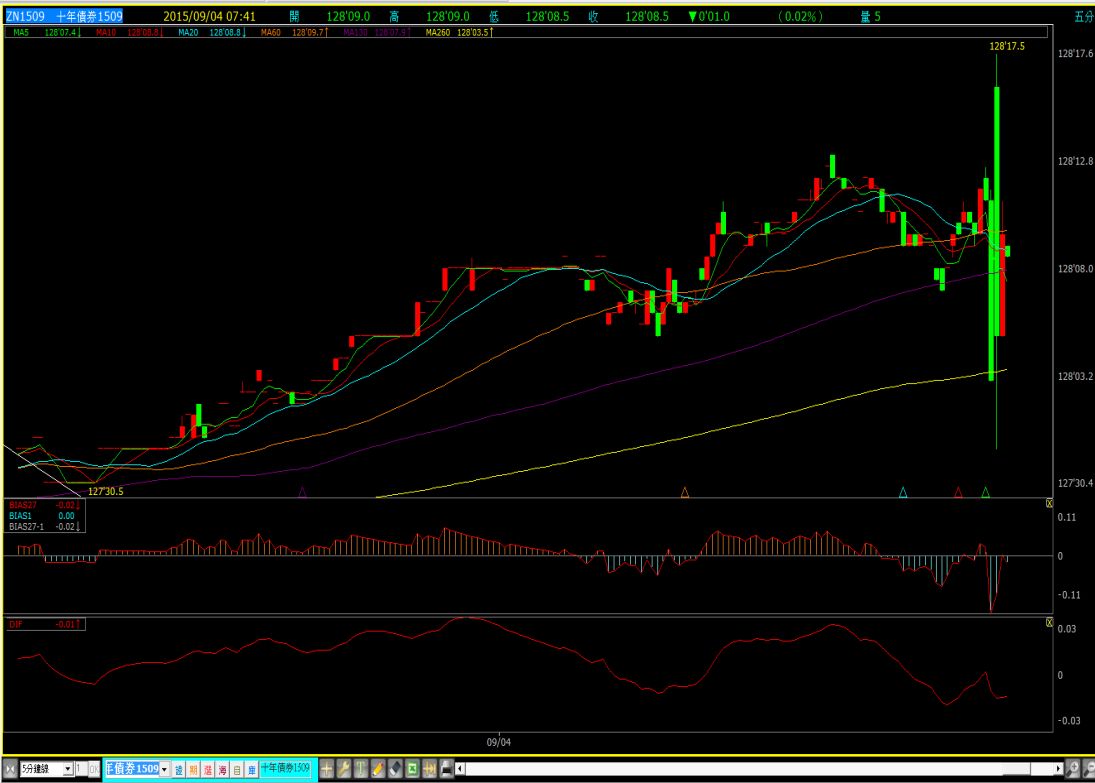Image resolution: width=1095 pixels, height=783 pixels.
Task: Click the chart scrollbar right arrow
Action: 1059,769
